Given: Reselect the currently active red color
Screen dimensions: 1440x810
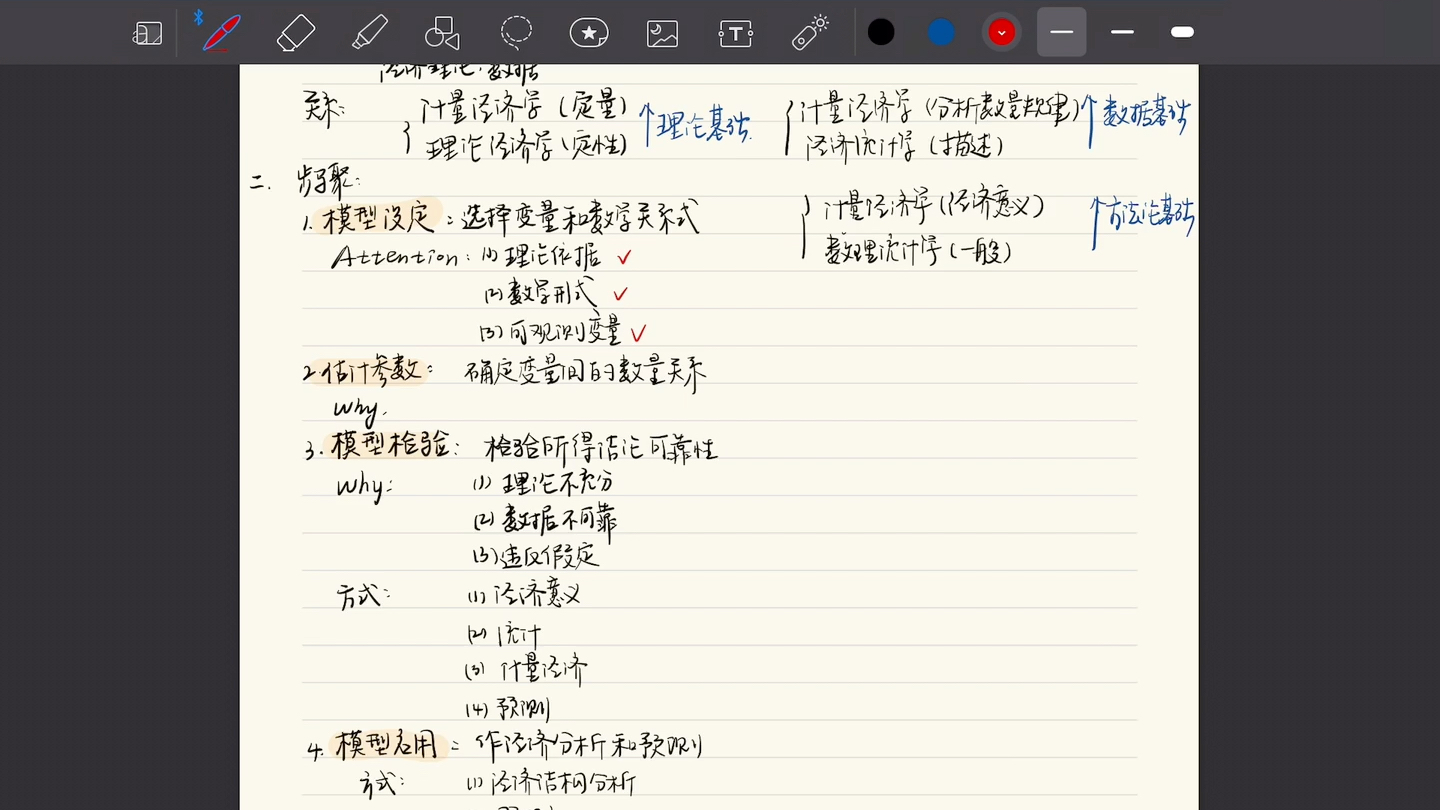Looking at the screenshot, I should click(x=1001, y=31).
